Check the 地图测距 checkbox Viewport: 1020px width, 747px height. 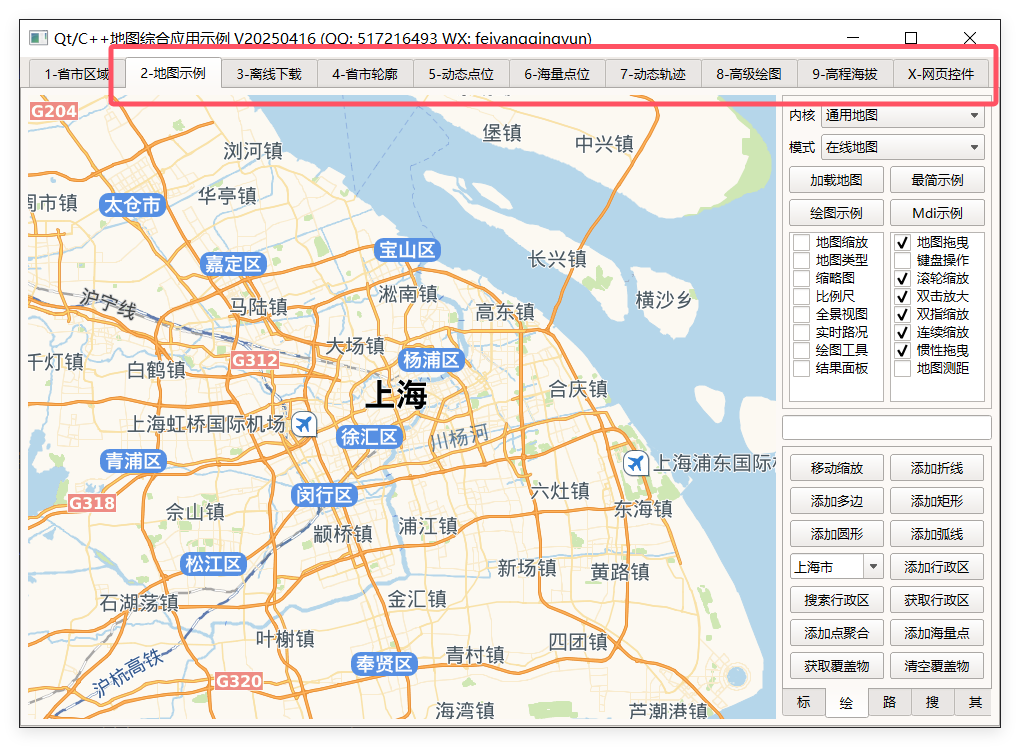point(902,368)
